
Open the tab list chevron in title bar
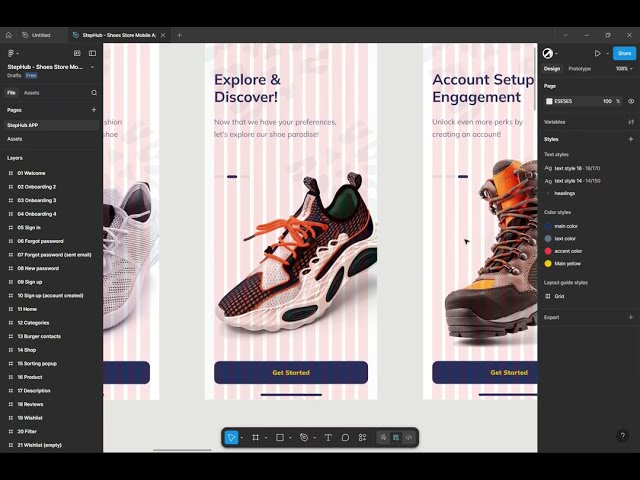click(565, 35)
